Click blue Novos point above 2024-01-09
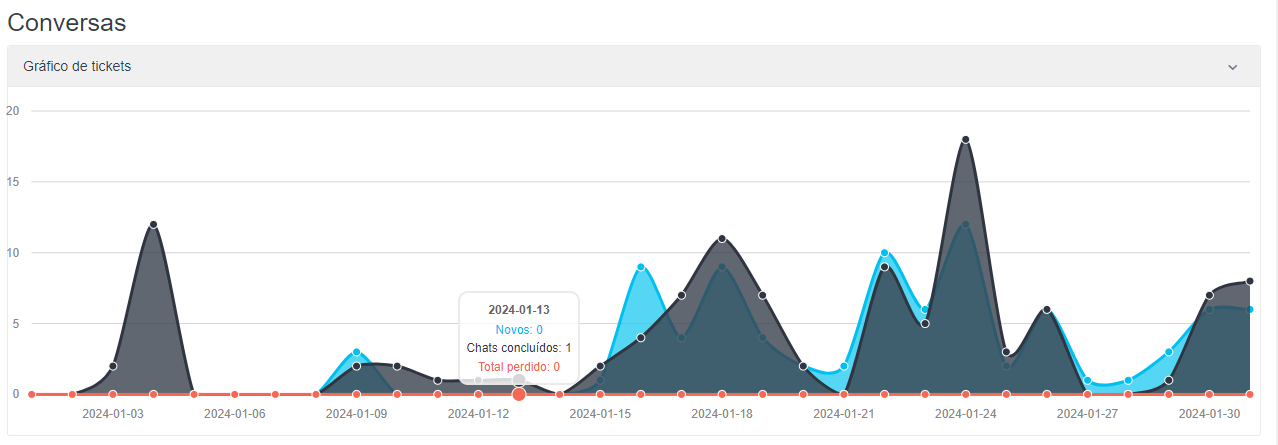The width and height of the screenshot is (1278, 445). coord(356,352)
